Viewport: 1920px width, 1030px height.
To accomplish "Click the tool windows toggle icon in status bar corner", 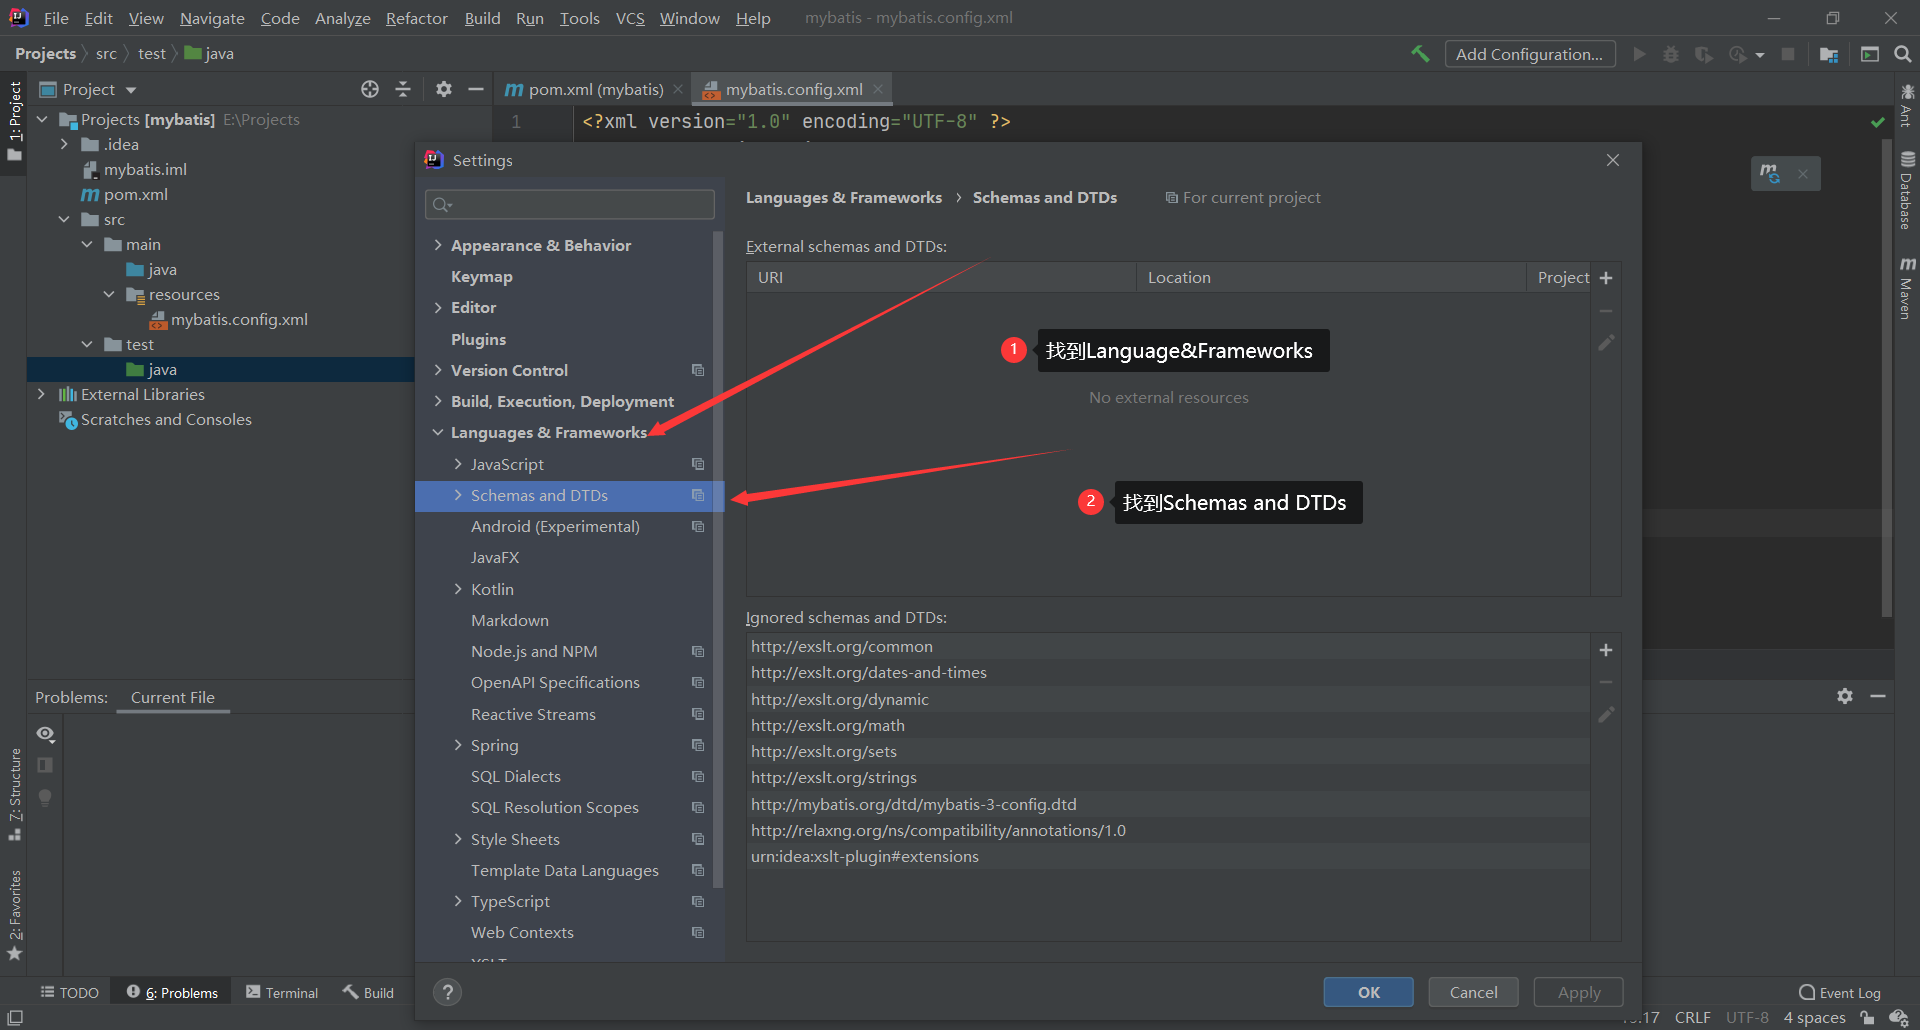I will [15, 1017].
